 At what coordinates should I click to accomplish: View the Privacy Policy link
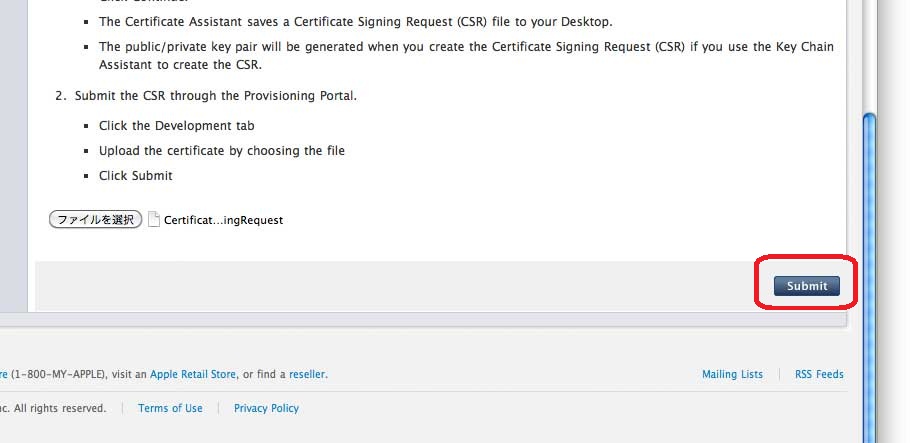click(266, 408)
